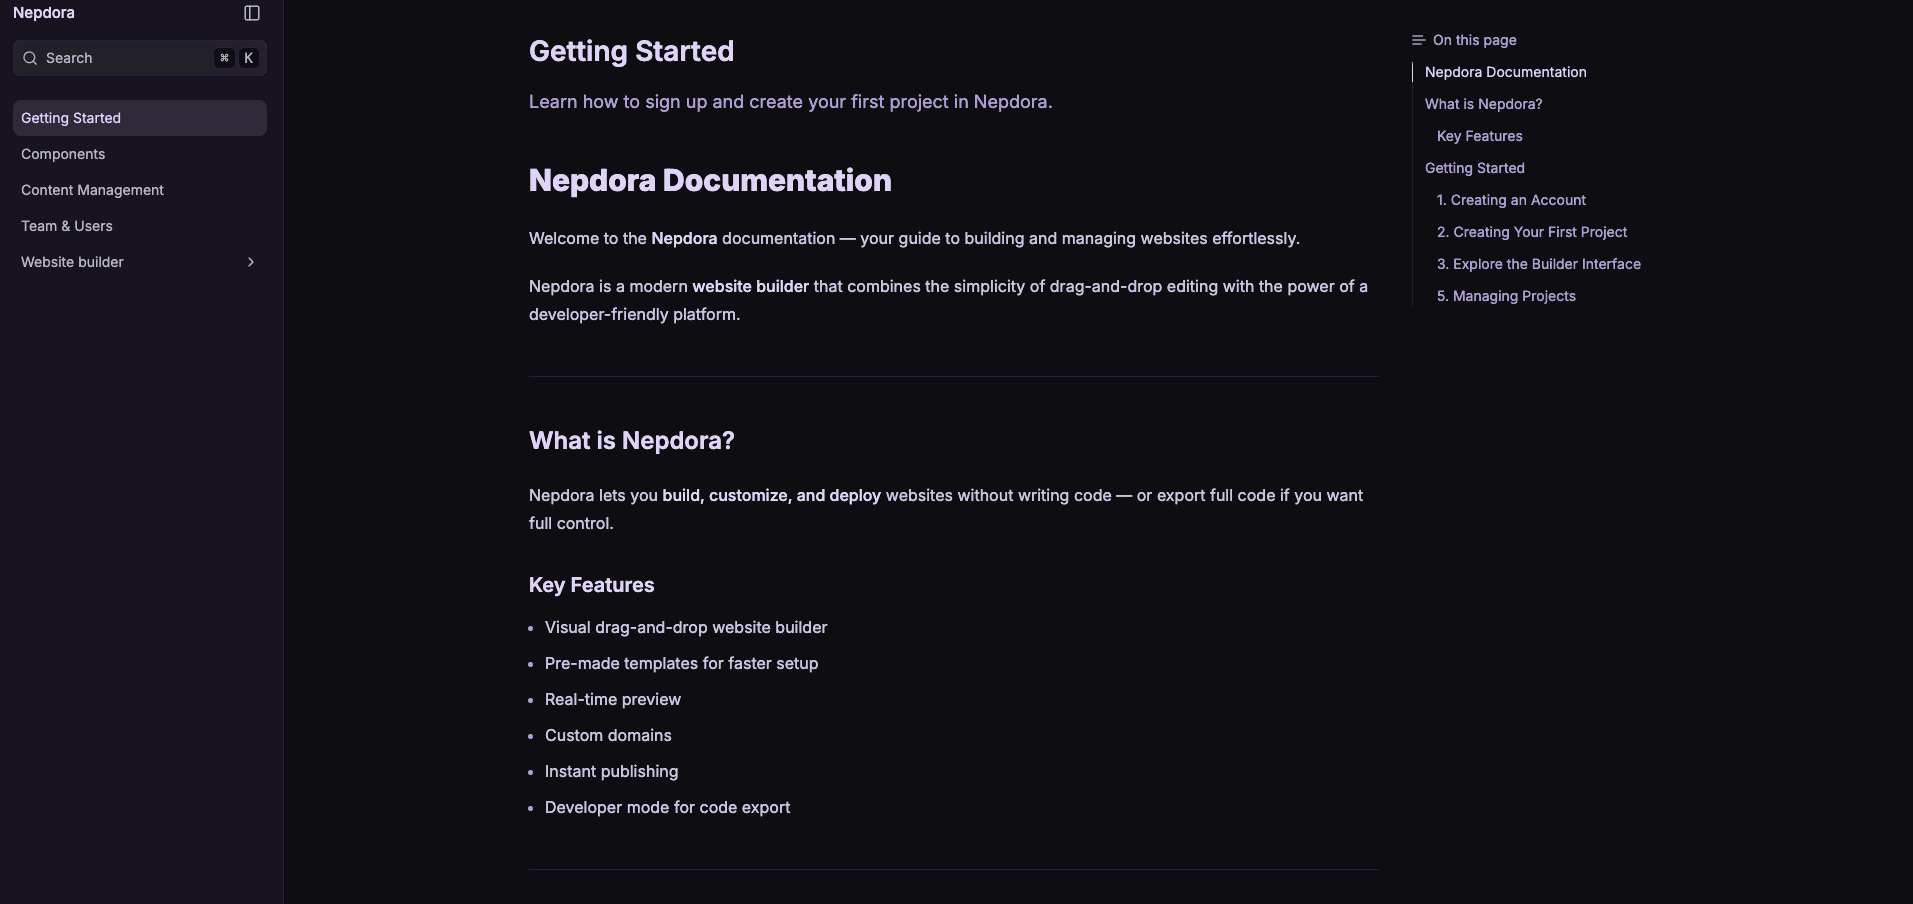The height and width of the screenshot is (904, 1913).
Task: Open the What is Nepdora? outline link
Action: pyautogui.click(x=1483, y=104)
